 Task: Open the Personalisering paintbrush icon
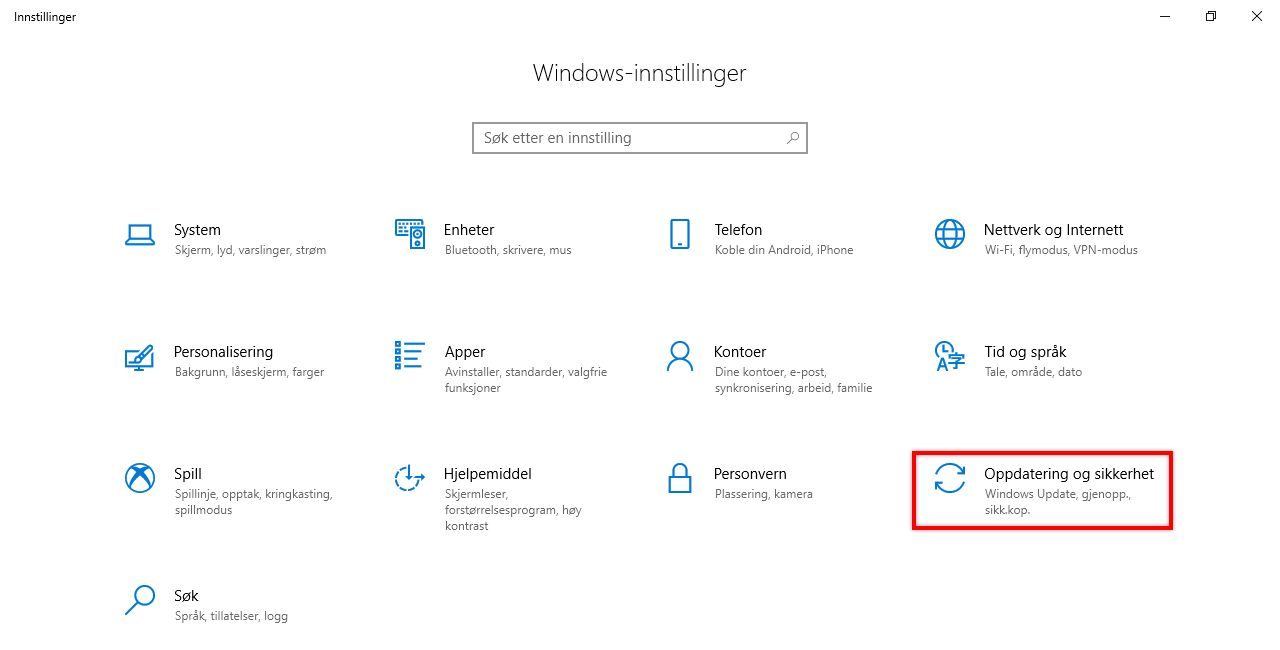click(139, 356)
